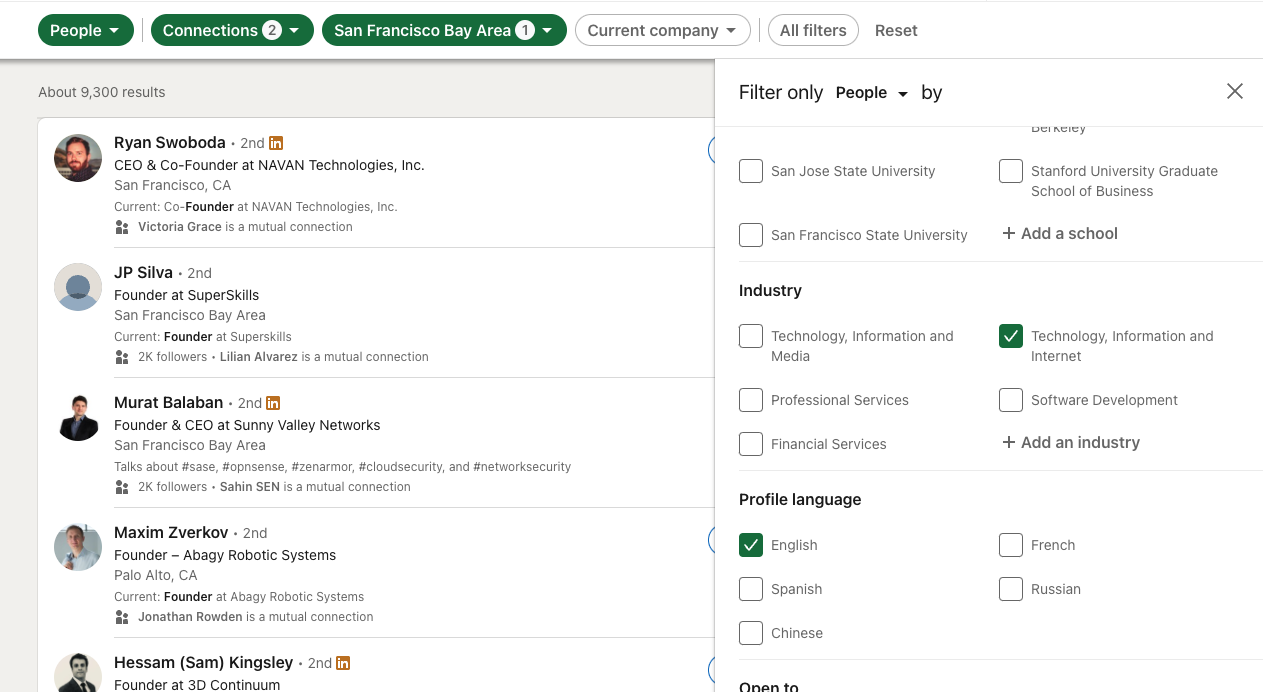1263x692 pixels.
Task: Open Lilian Alvarez mutual connection link
Action: pos(259,357)
